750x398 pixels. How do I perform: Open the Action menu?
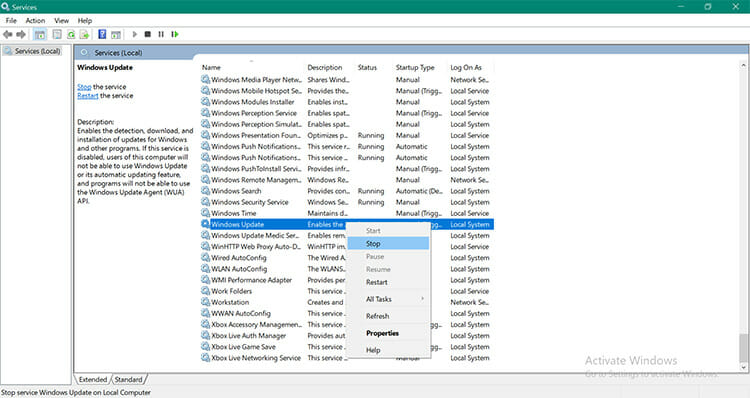point(35,21)
